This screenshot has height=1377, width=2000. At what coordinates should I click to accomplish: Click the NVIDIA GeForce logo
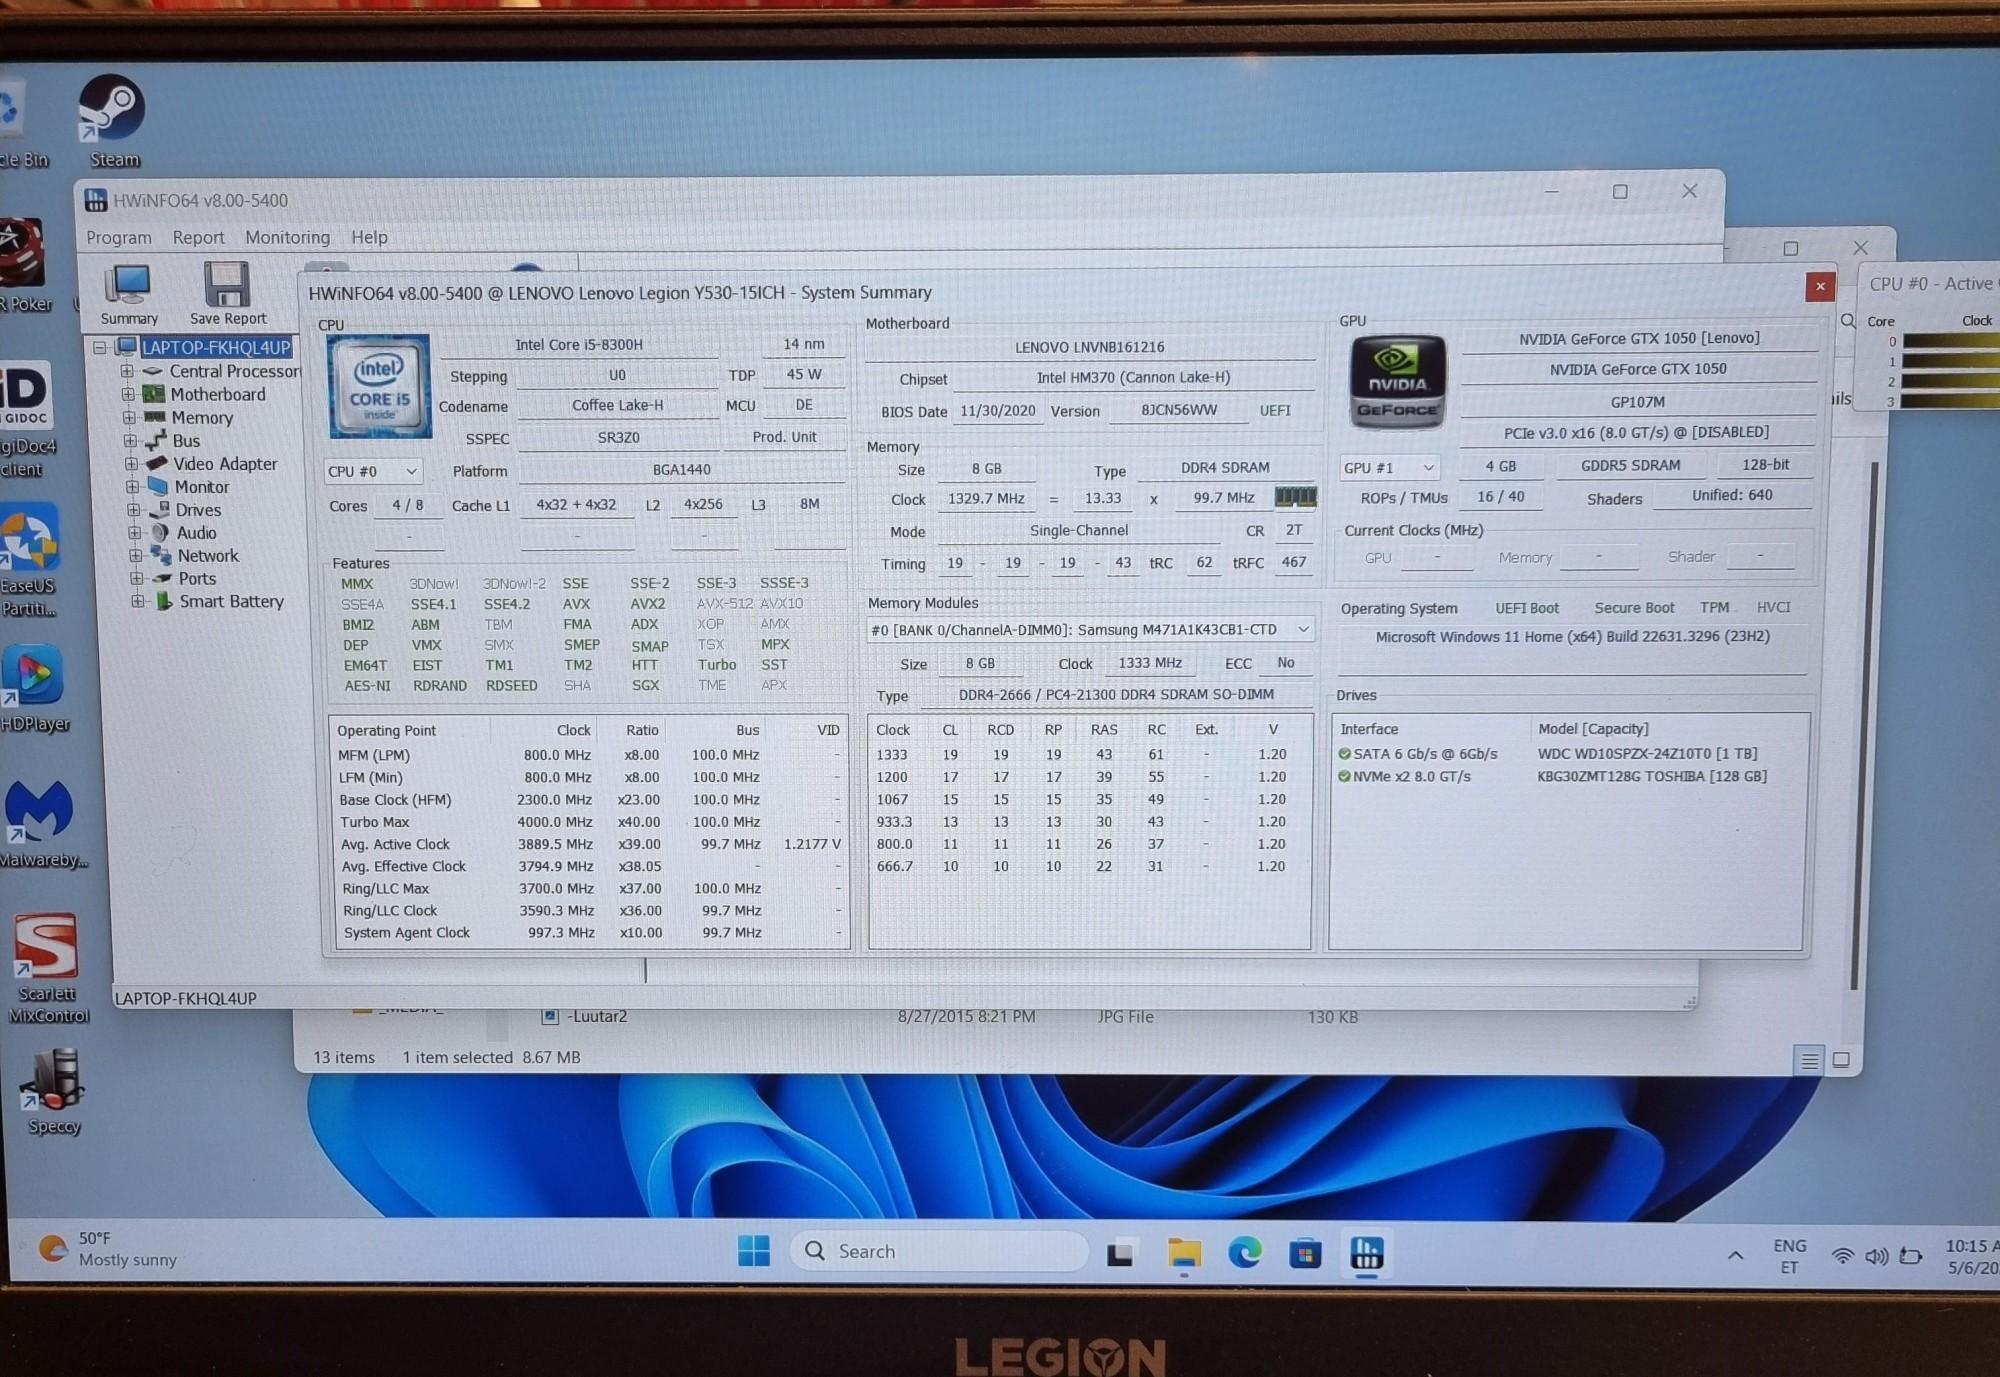point(1397,382)
